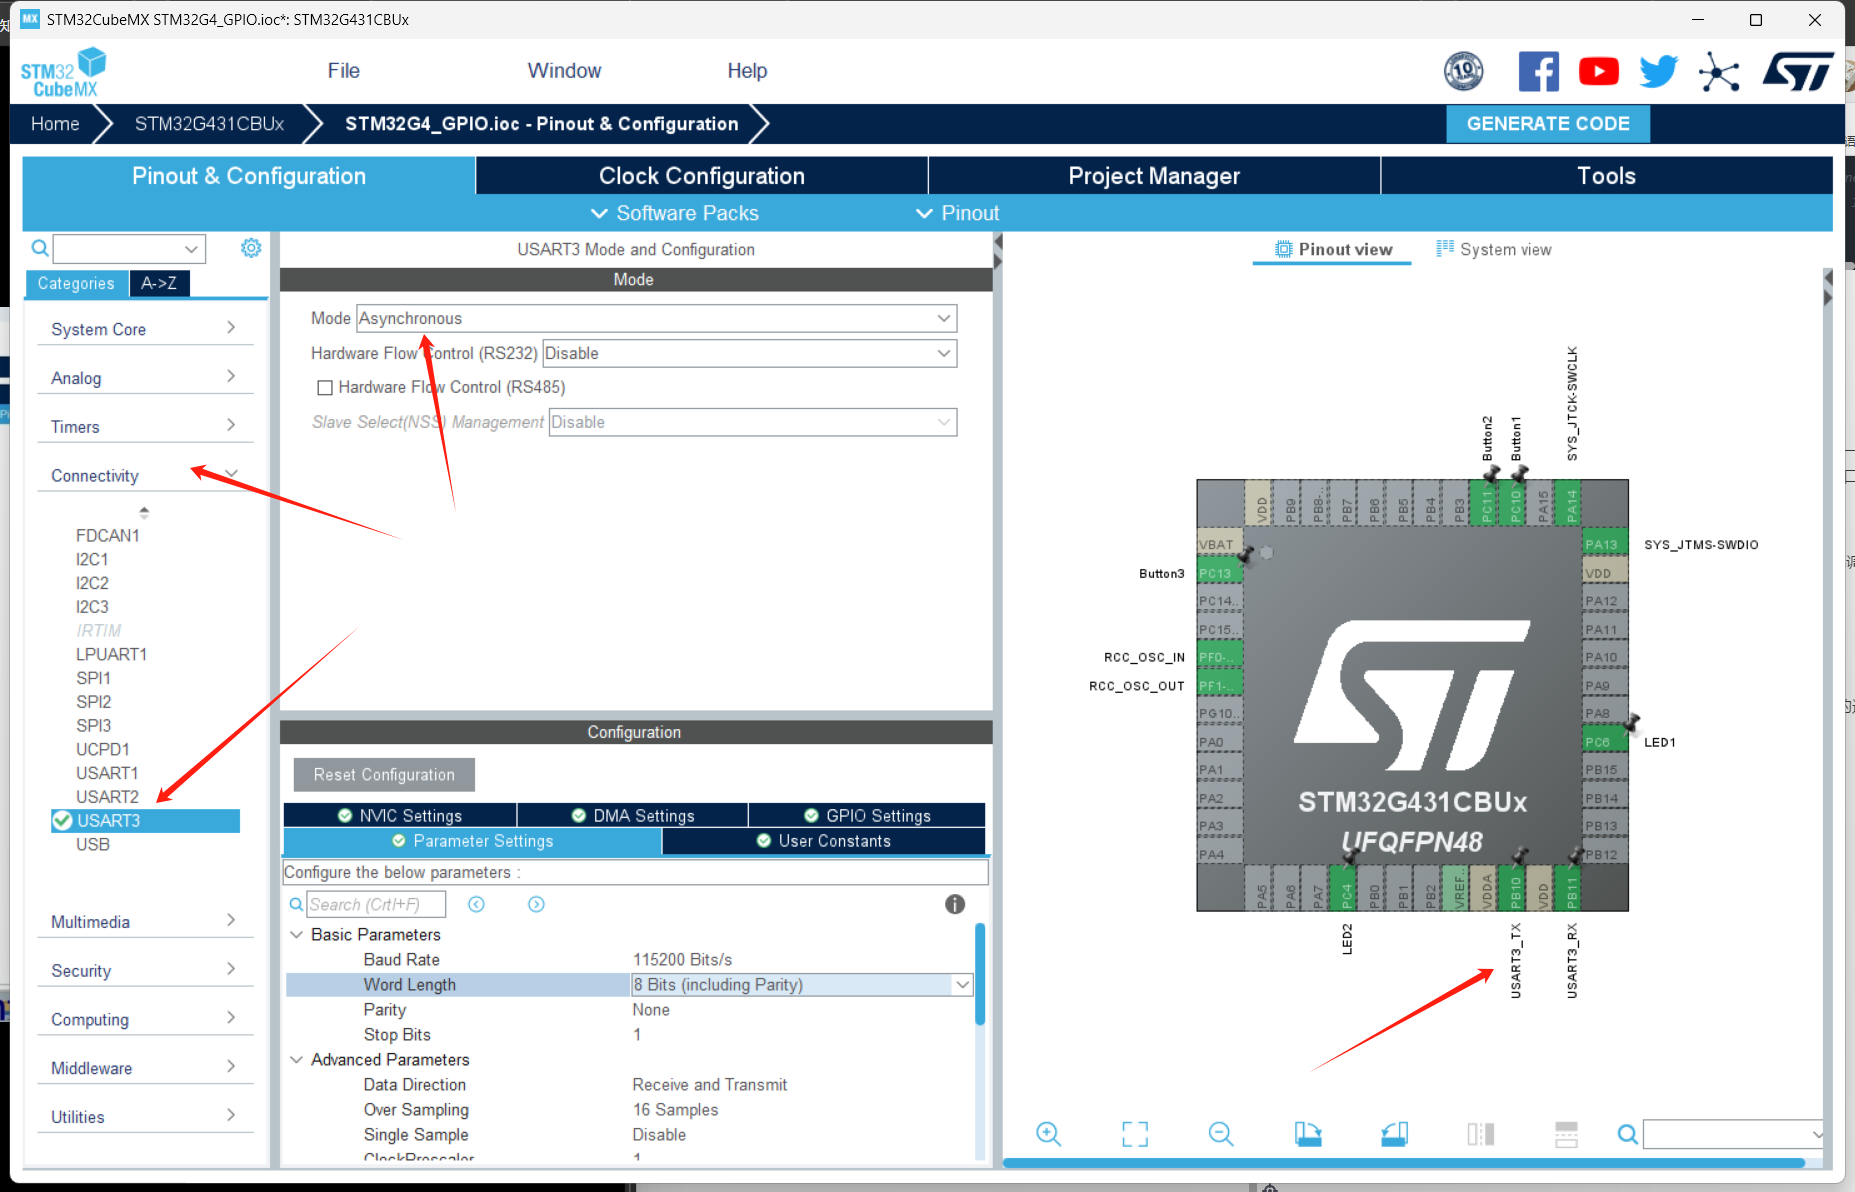Image resolution: width=1855 pixels, height=1192 pixels.
Task: Go to previous parameter search result
Action: click(x=477, y=904)
